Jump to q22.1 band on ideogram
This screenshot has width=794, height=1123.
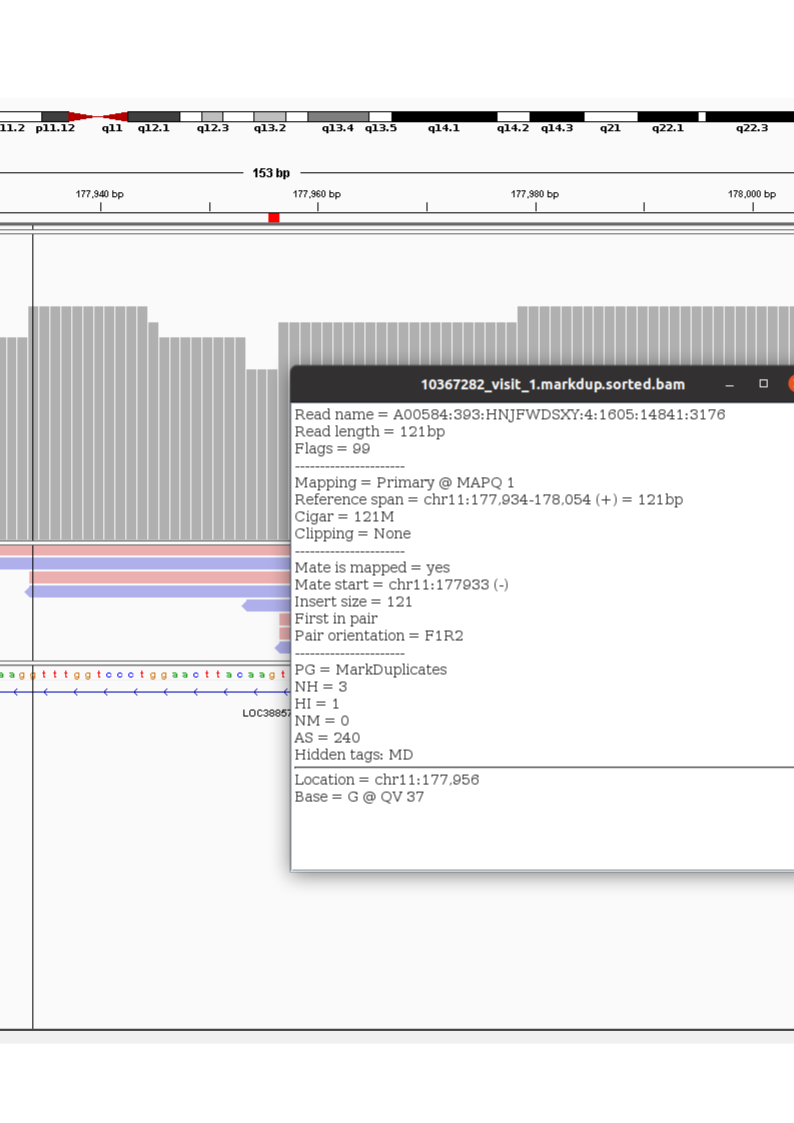tap(667, 117)
